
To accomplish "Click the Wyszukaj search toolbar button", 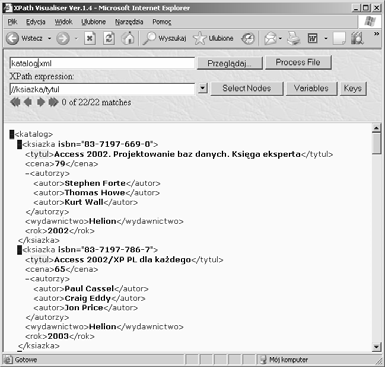I will coord(164,38).
